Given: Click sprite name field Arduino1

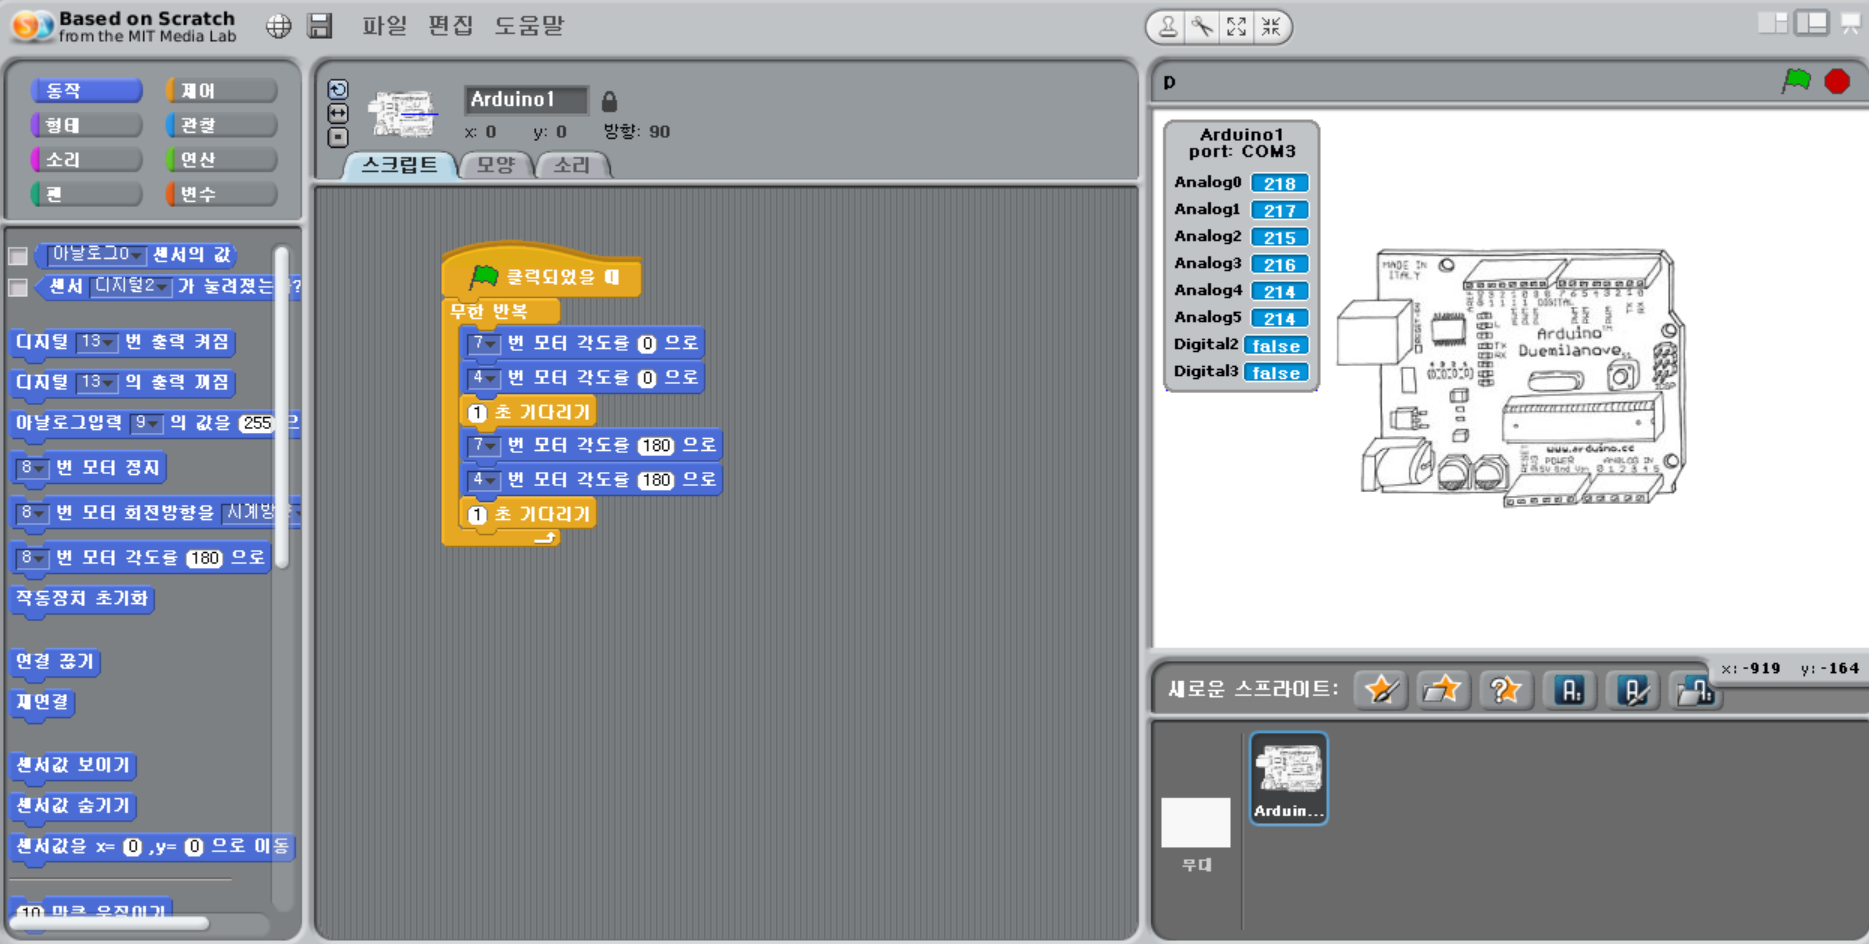Looking at the screenshot, I should (526, 99).
